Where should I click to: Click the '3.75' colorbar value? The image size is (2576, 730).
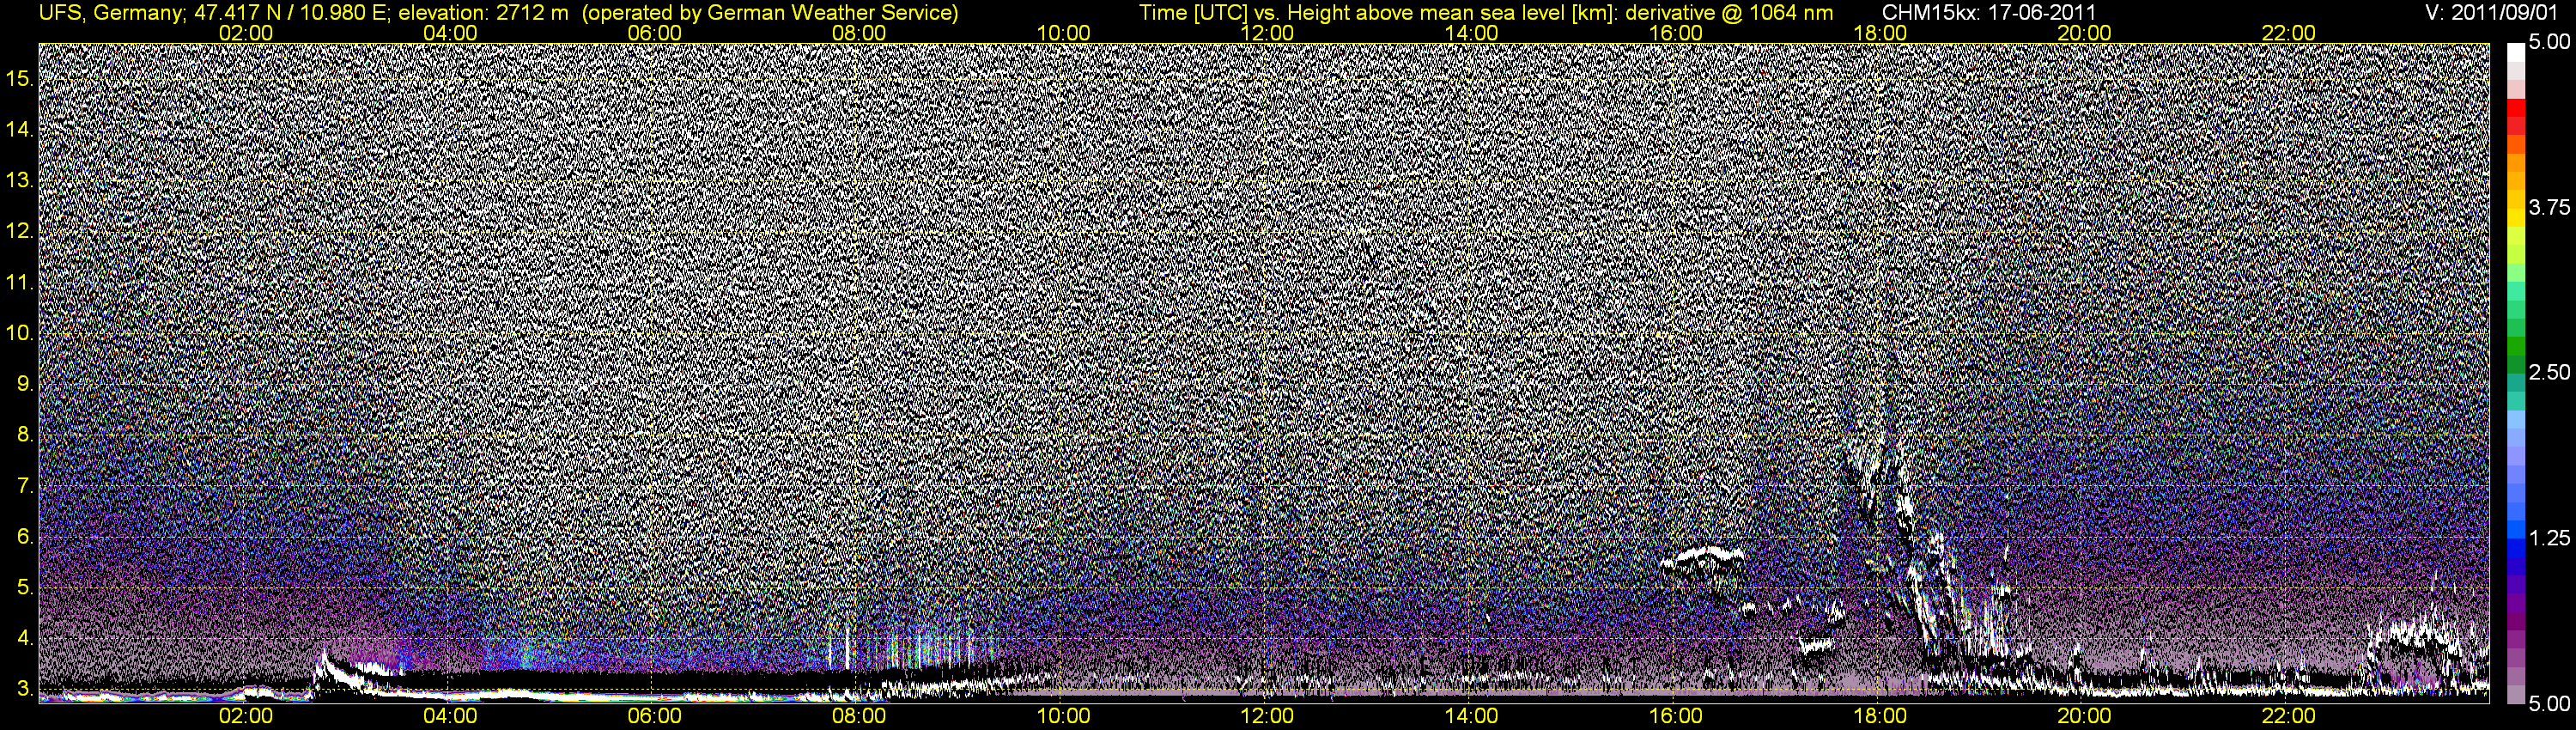[2549, 207]
